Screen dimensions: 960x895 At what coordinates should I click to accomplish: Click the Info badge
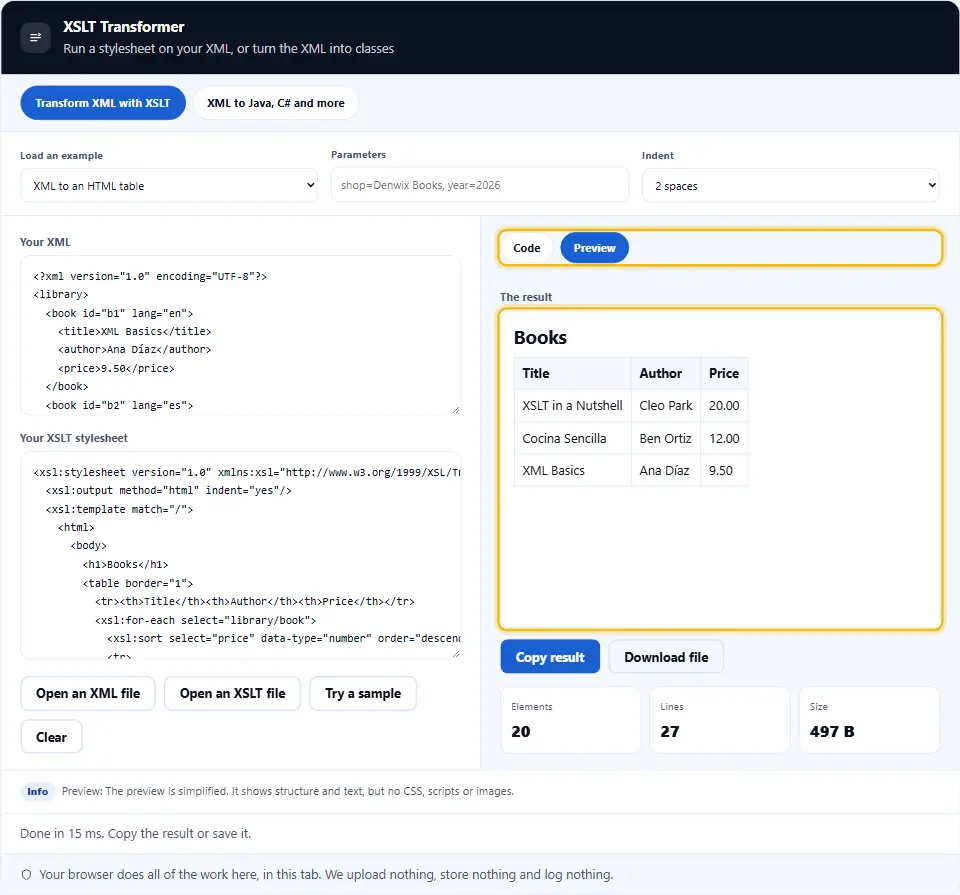pos(37,792)
